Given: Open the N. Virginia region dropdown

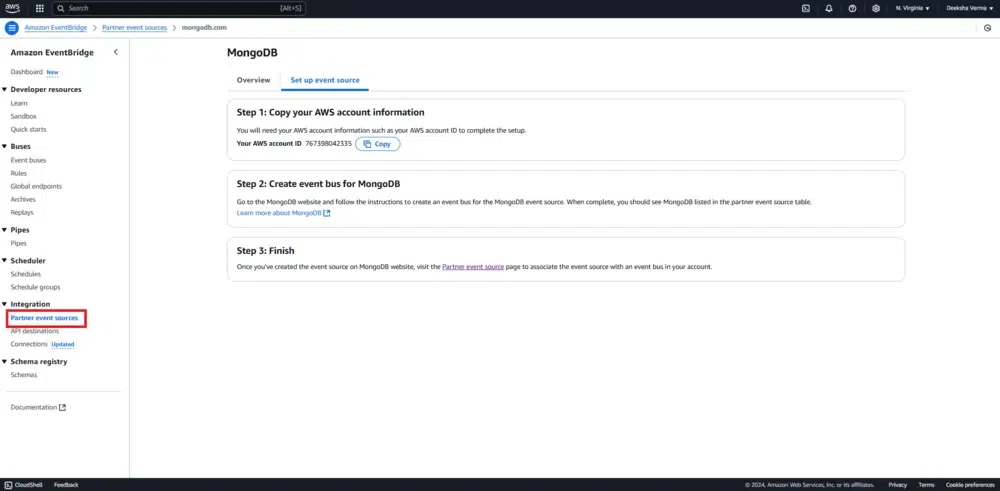Looking at the screenshot, I should 912,8.
